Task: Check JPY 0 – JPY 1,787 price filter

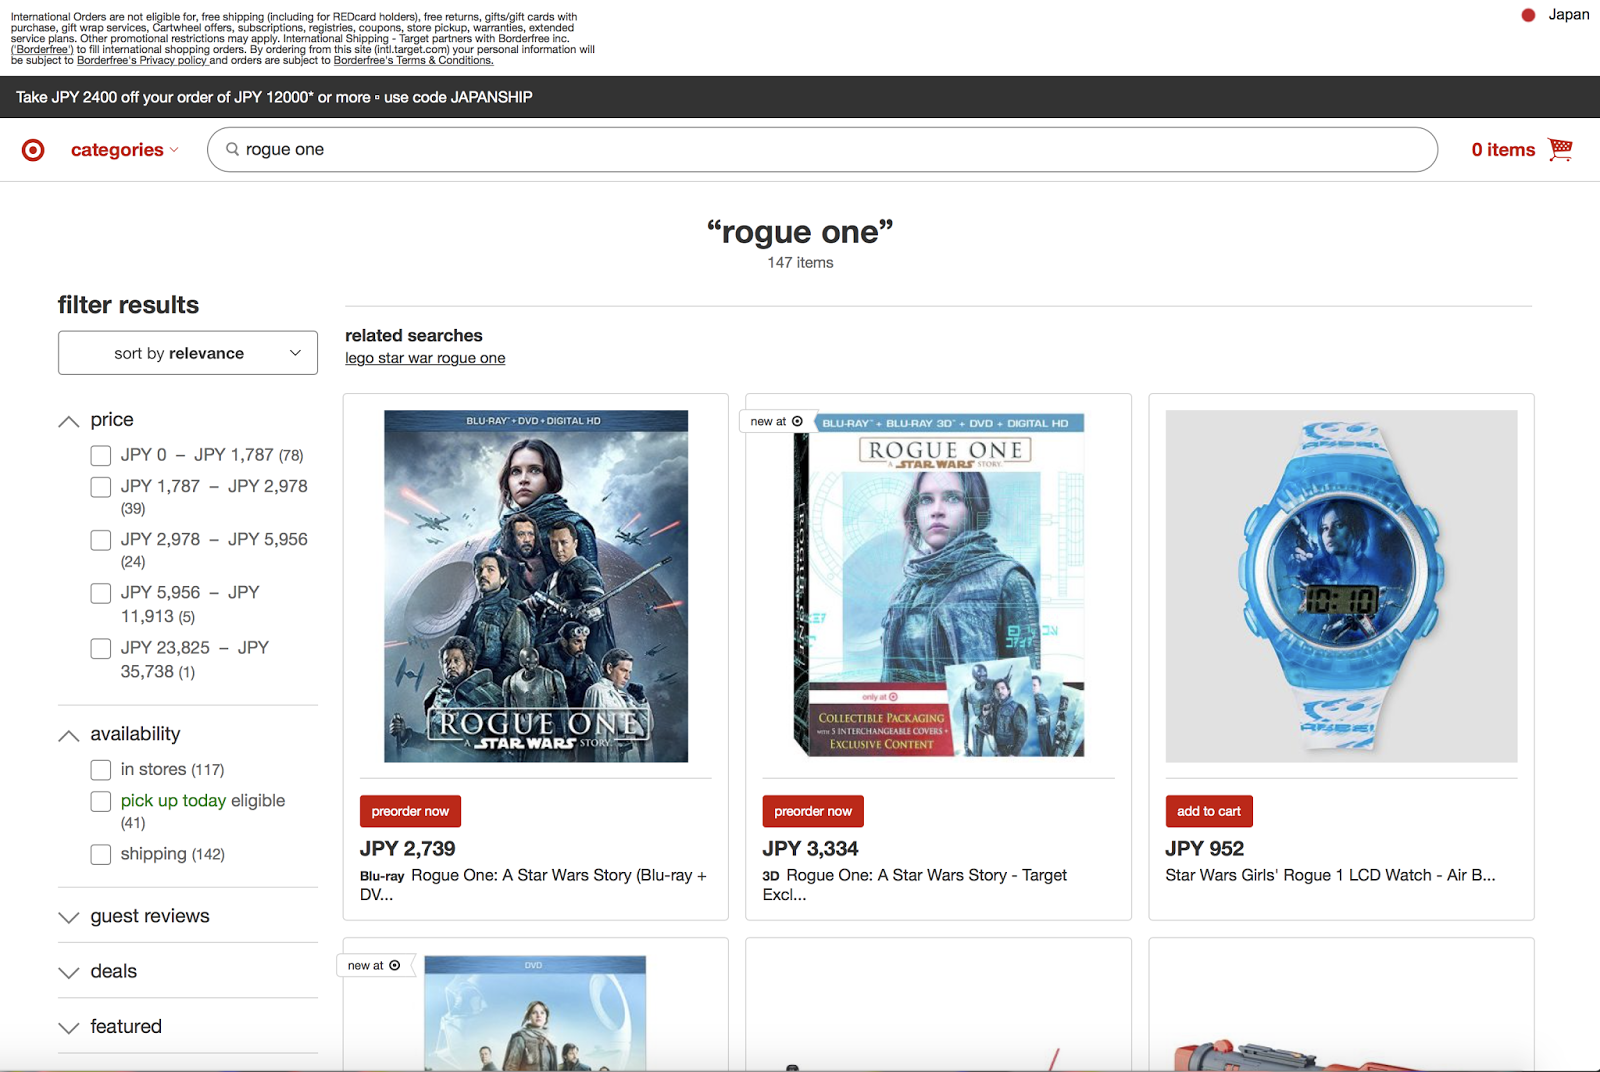Action: pos(101,456)
